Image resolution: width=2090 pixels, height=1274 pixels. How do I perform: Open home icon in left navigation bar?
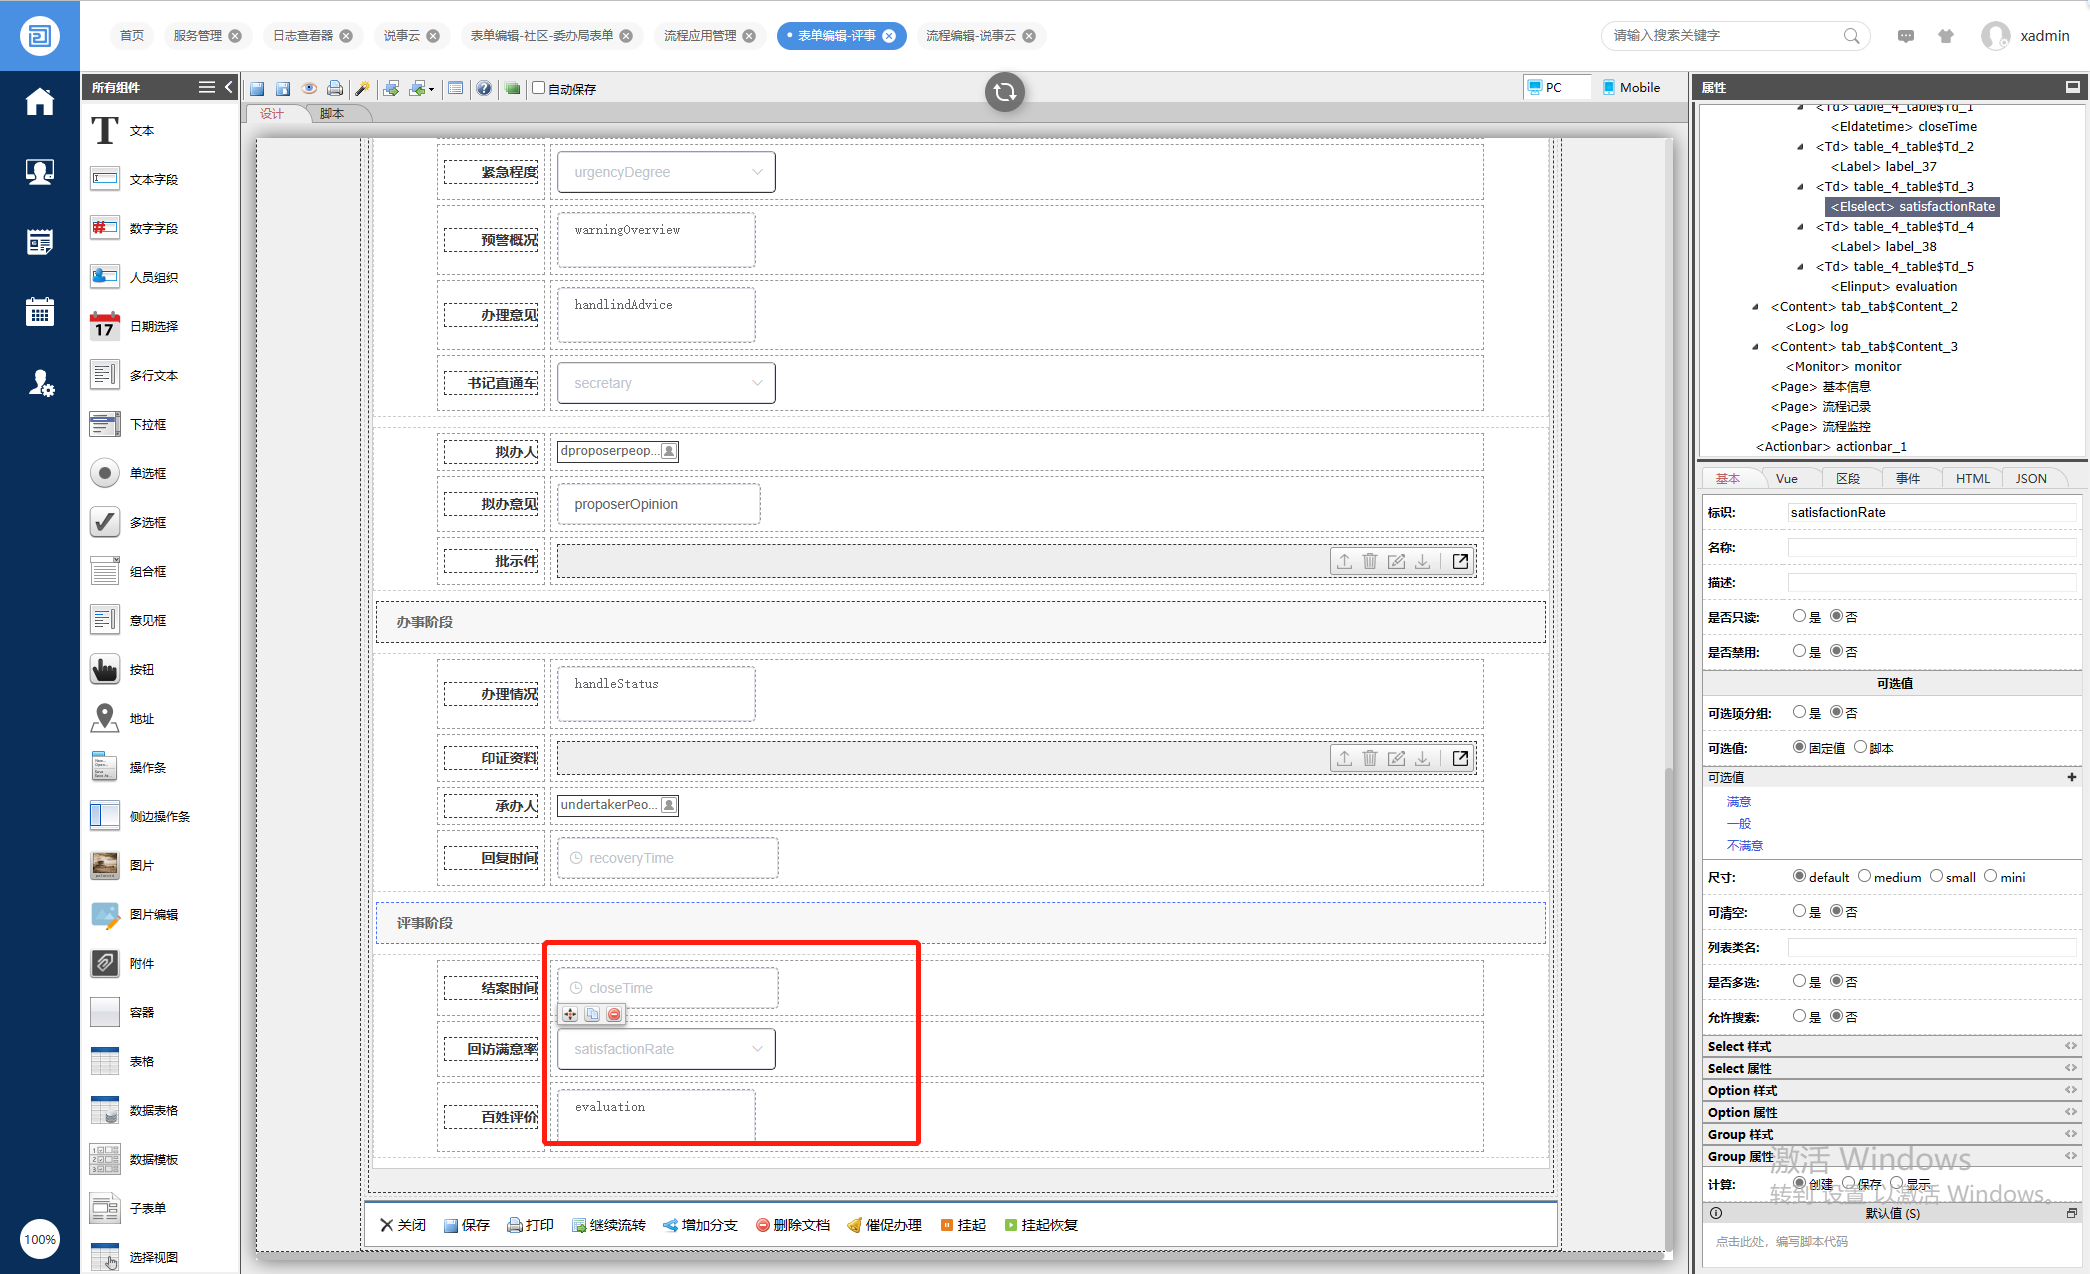[x=40, y=102]
